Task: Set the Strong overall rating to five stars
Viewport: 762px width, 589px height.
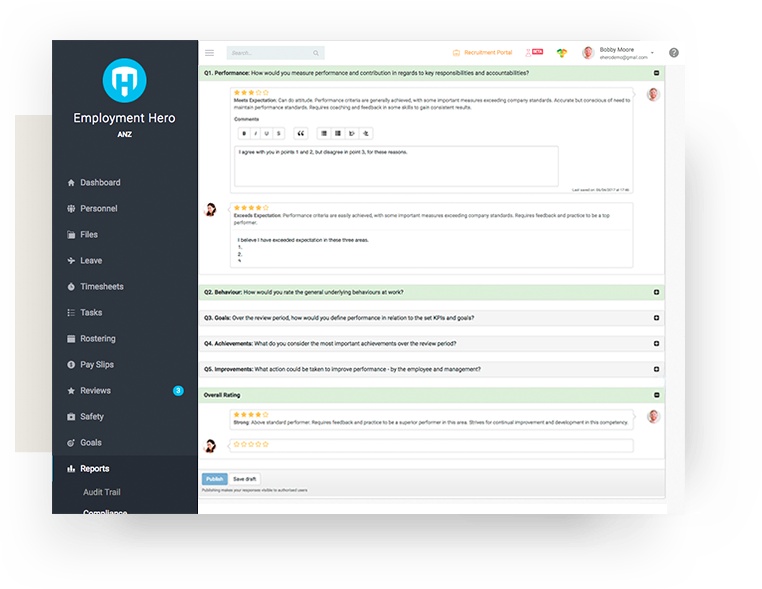Action: (266, 415)
